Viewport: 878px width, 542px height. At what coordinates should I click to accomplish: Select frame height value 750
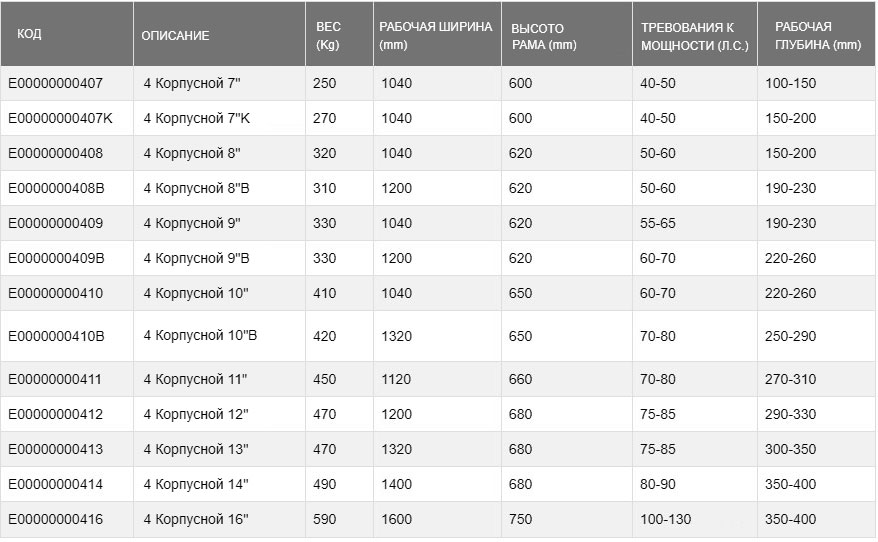click(520, 520)
